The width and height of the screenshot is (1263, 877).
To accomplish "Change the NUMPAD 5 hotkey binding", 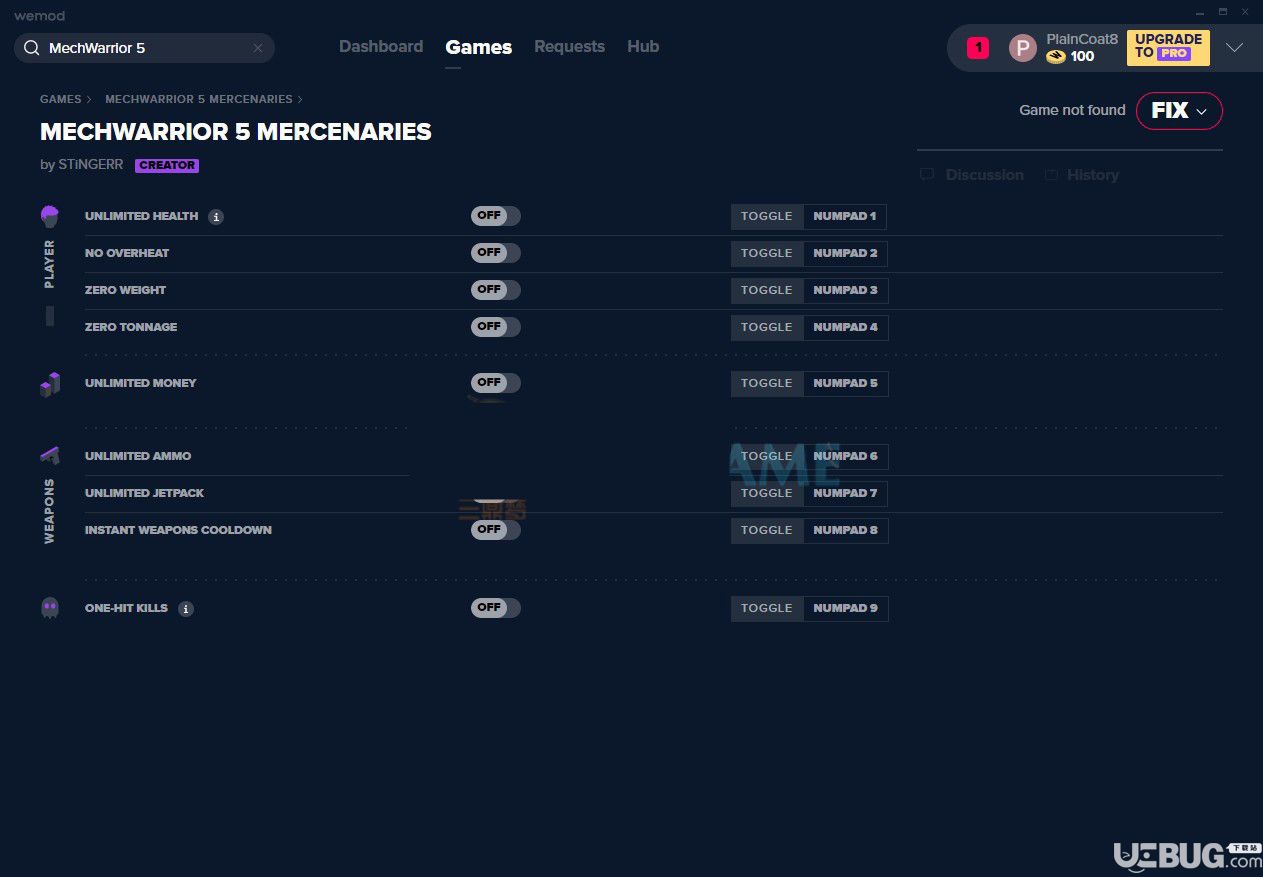I will [x=846, y=384].
